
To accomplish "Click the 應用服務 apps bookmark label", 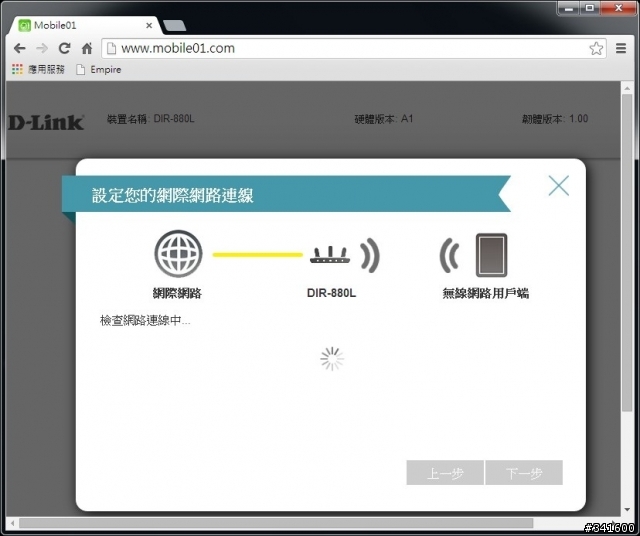I will tap(46, 69).
